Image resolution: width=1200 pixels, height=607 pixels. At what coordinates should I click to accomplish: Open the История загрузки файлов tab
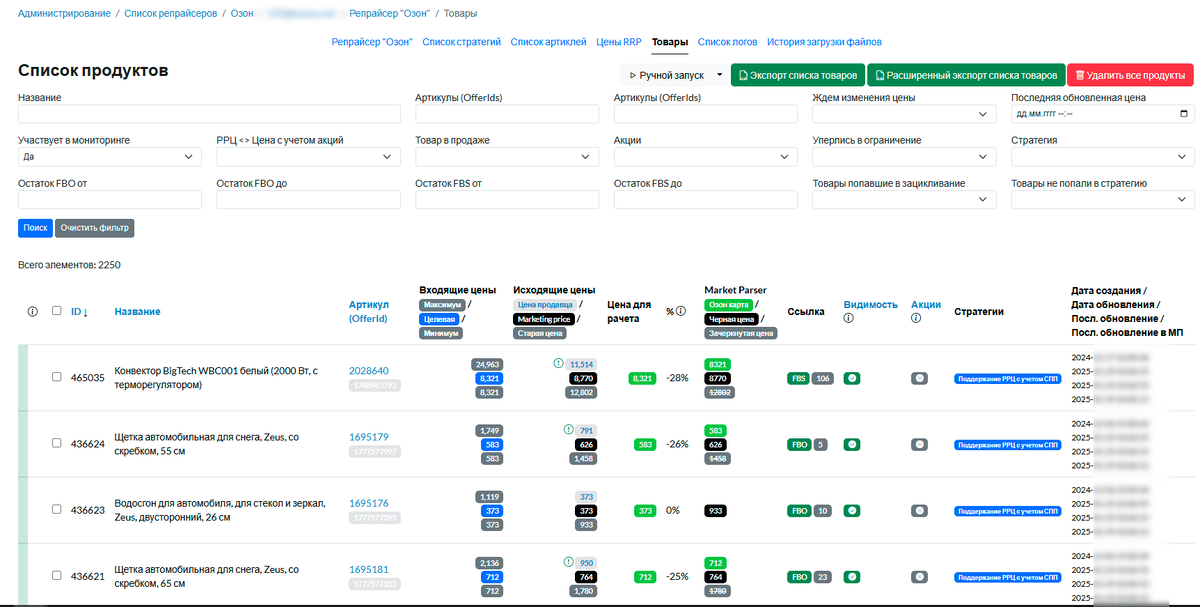(x=824, y=42)
